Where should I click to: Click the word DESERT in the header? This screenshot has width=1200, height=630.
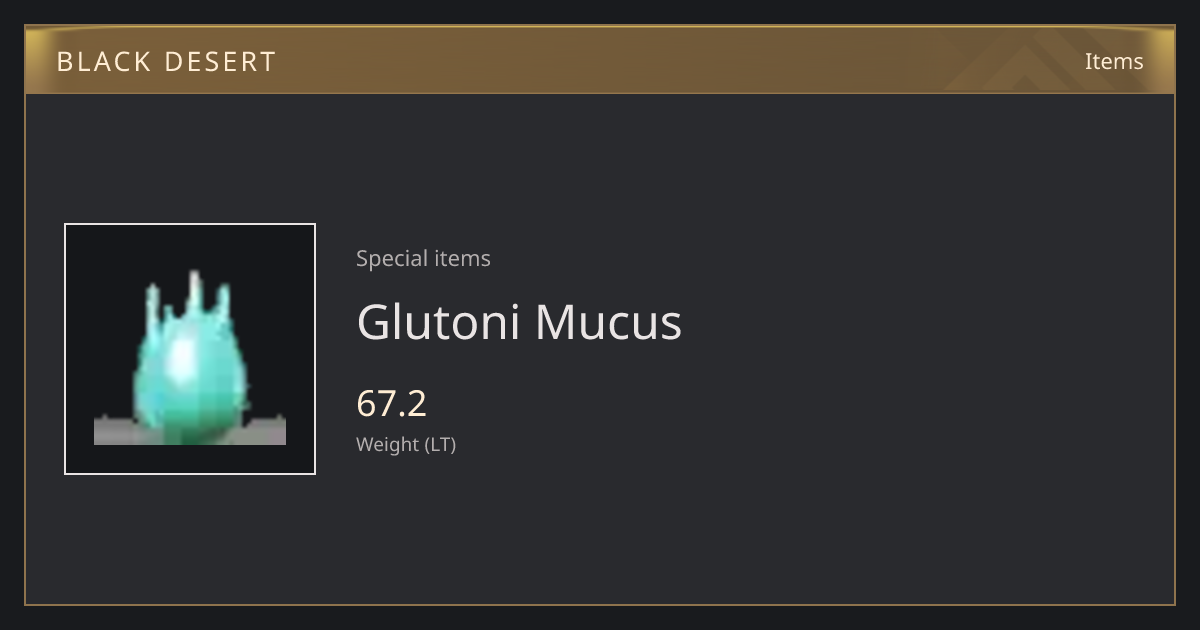[220, 62]
